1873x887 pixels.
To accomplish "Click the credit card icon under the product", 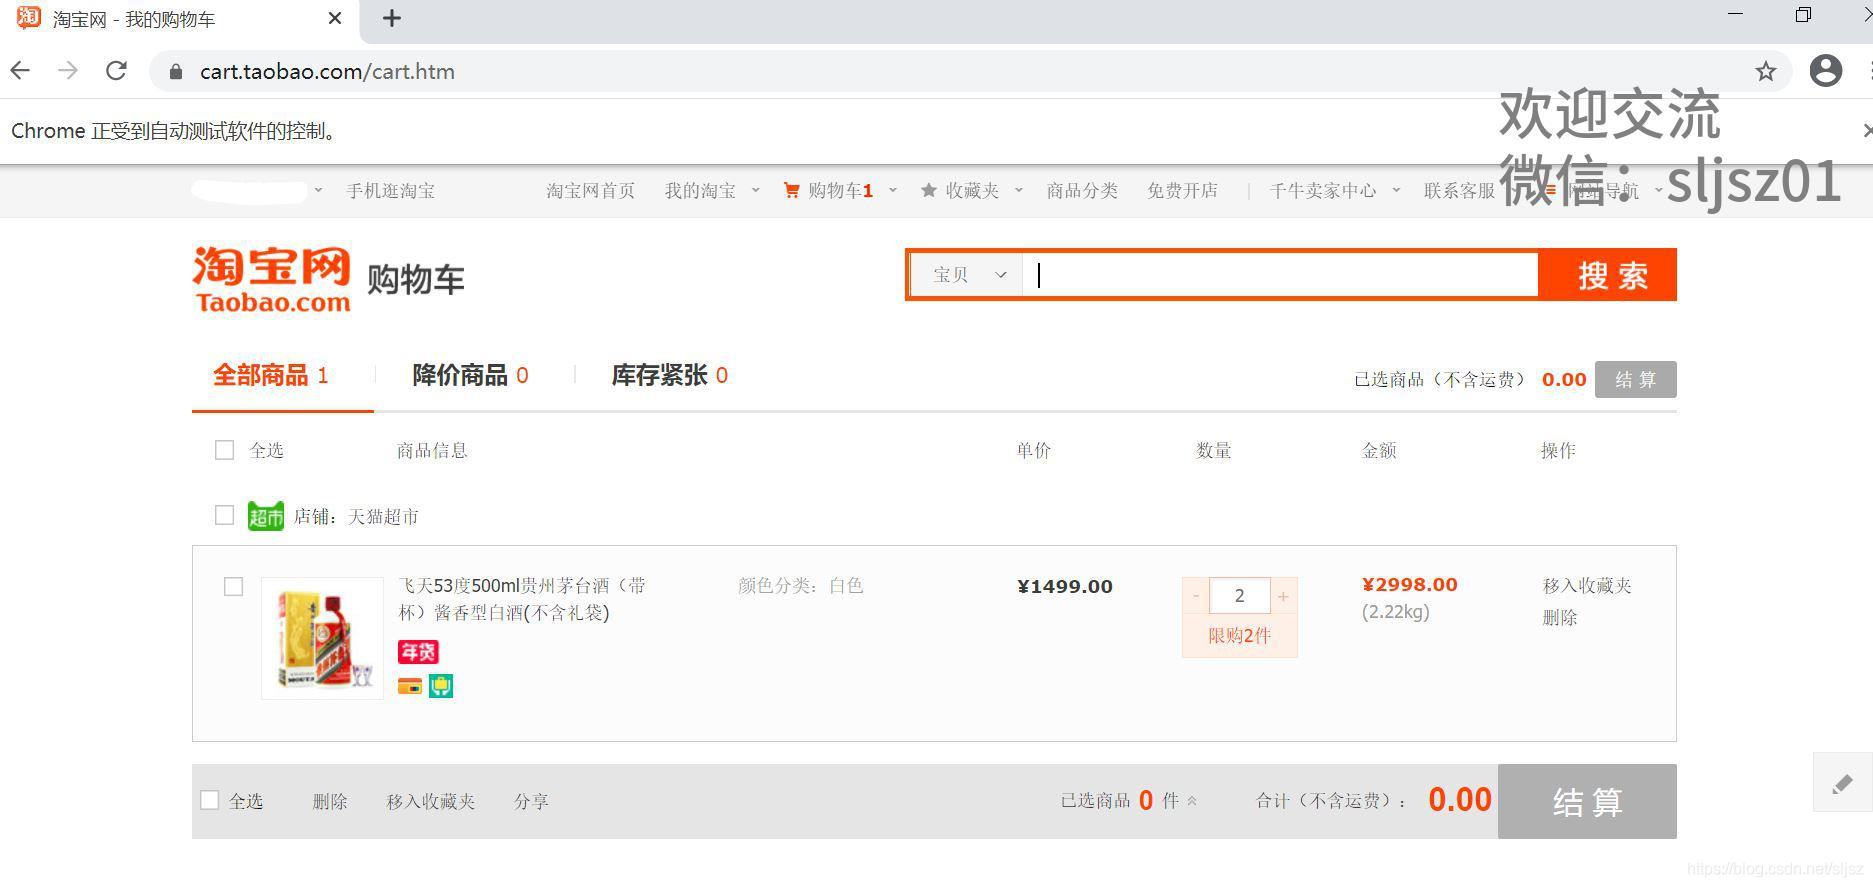I will 410,686.
